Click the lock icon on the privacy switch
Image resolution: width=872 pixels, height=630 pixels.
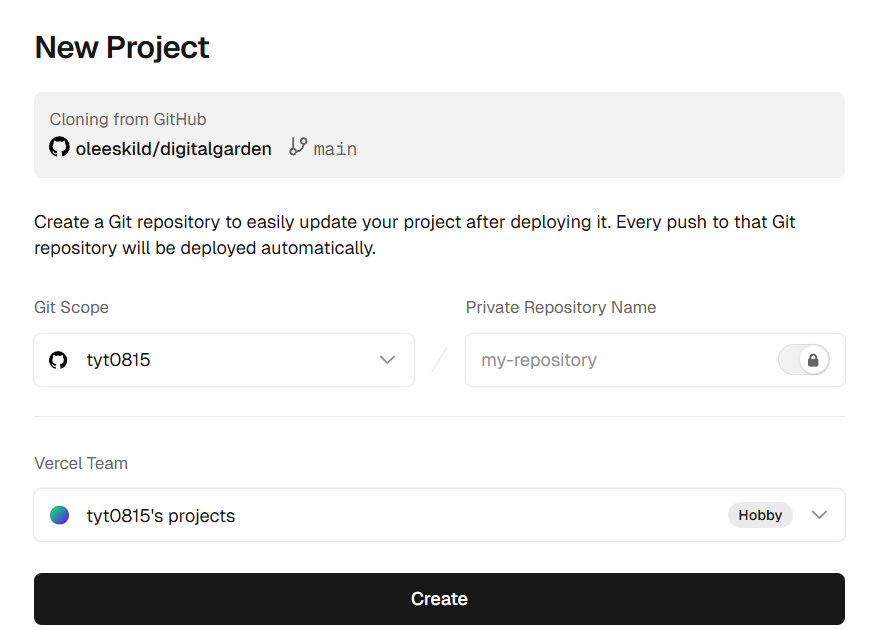tap(813, 360)
